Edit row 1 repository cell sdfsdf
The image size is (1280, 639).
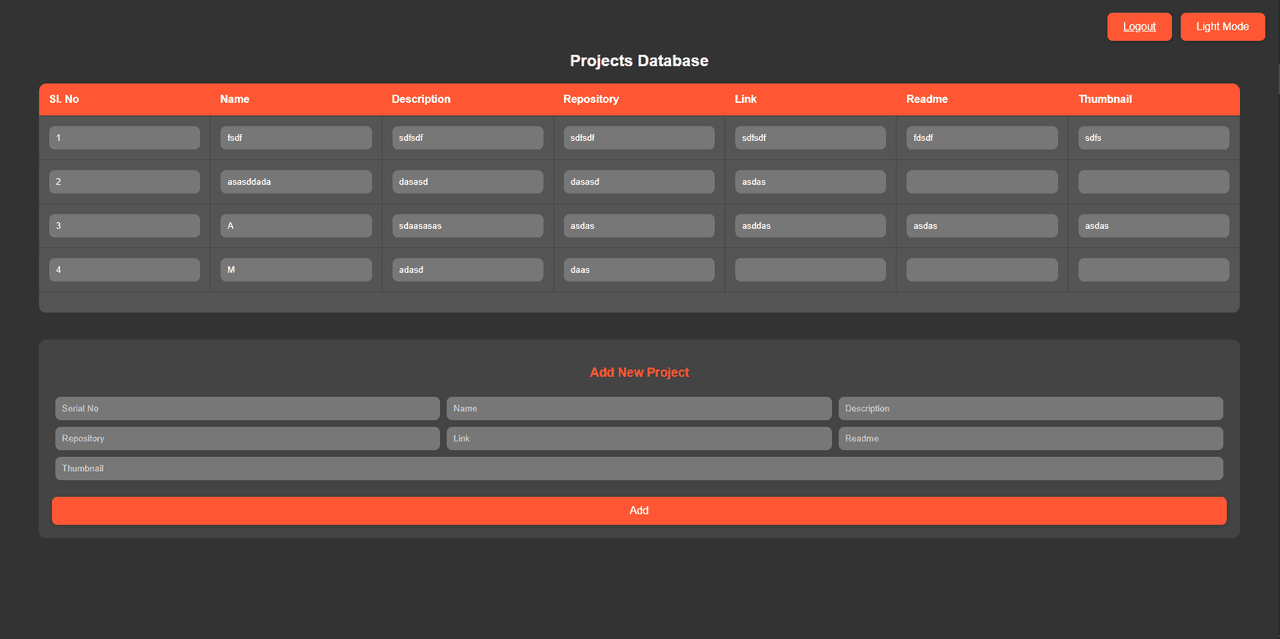pyautogui.click(x=639, y=138)
